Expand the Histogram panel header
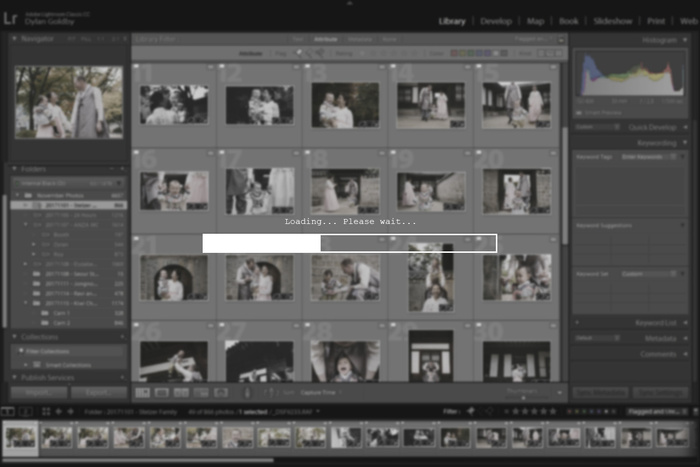700x467 pixels. [x=658, y=39]
